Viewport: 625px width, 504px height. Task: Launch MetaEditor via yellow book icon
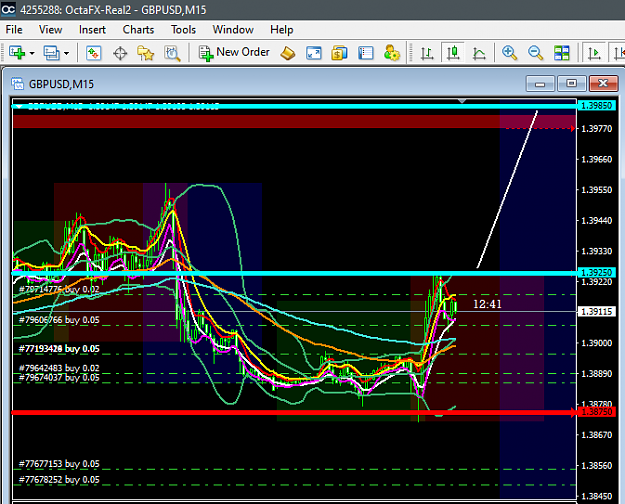click(288, 53)
